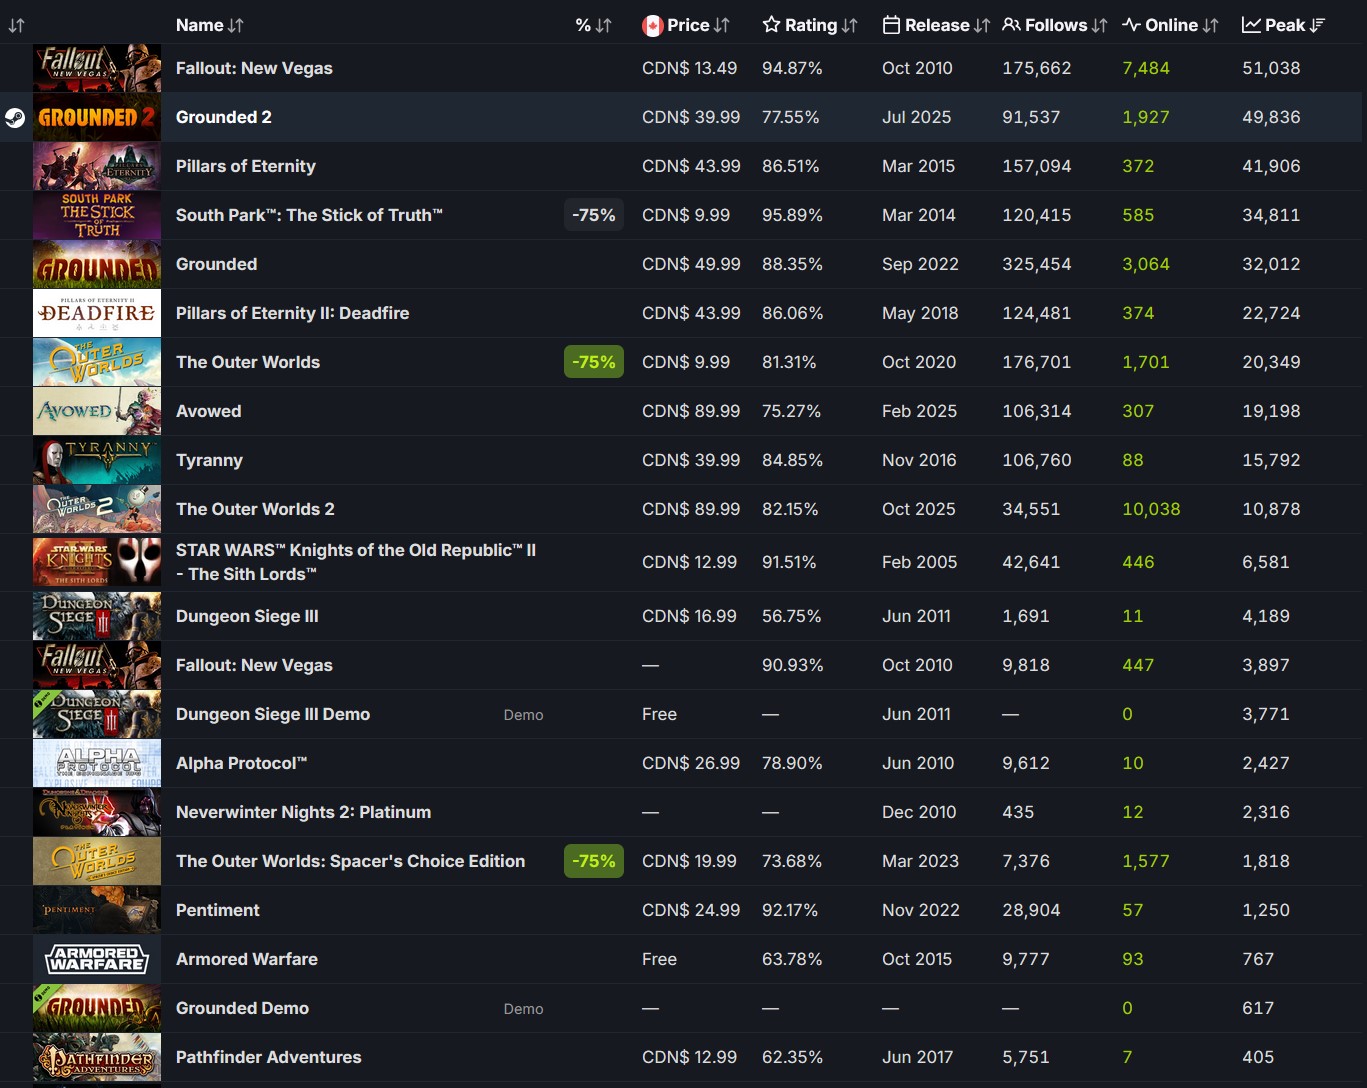Click the sort arrows in the first column header
The image size is (1367, 1088).
tap(16, 25)
